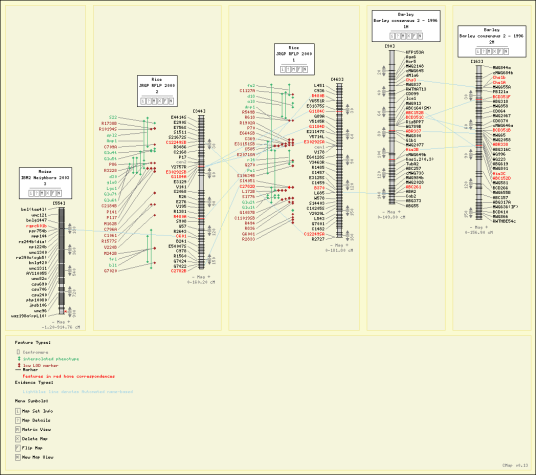The width and height of the screenshot is (536, 475).
Task: Open New Map View icon for Maize map 3
Action: point(59,193)
